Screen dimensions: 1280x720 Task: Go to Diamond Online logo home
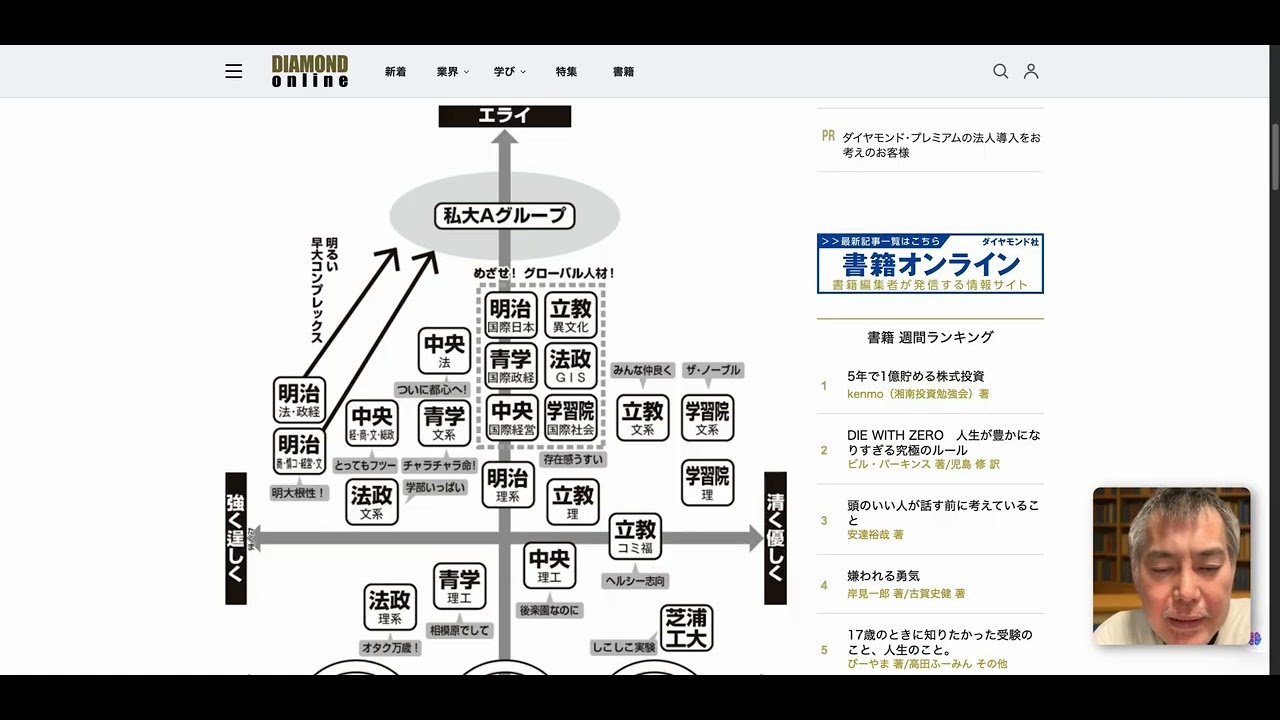pyautogui.click(x=310, y=71)
